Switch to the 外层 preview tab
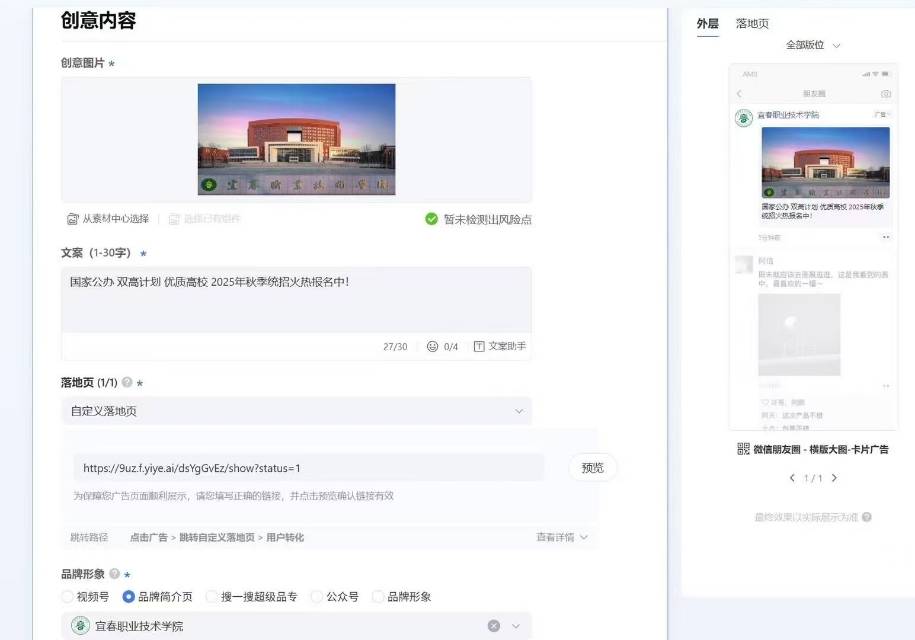This screenshot has height=640, width=915. pyautogui.click(x=707, y=24)
